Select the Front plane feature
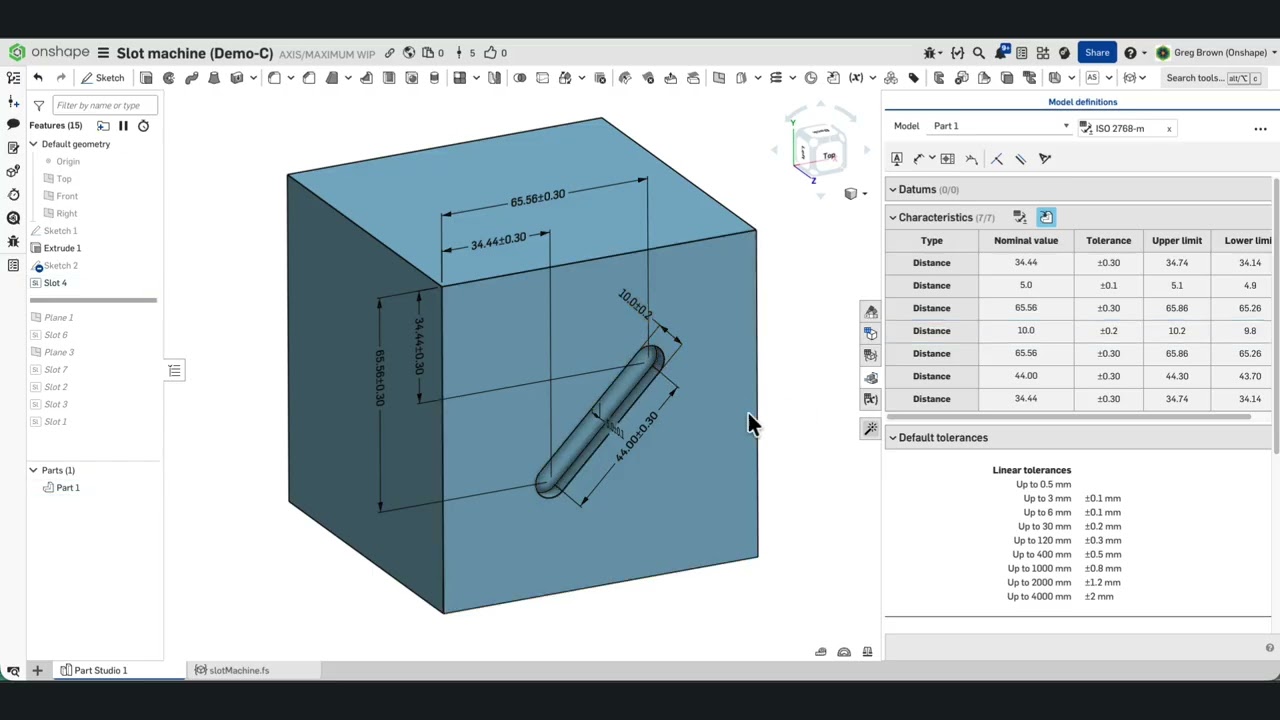Viewport: 1280px width, 720px height. (x=66, y=196)
